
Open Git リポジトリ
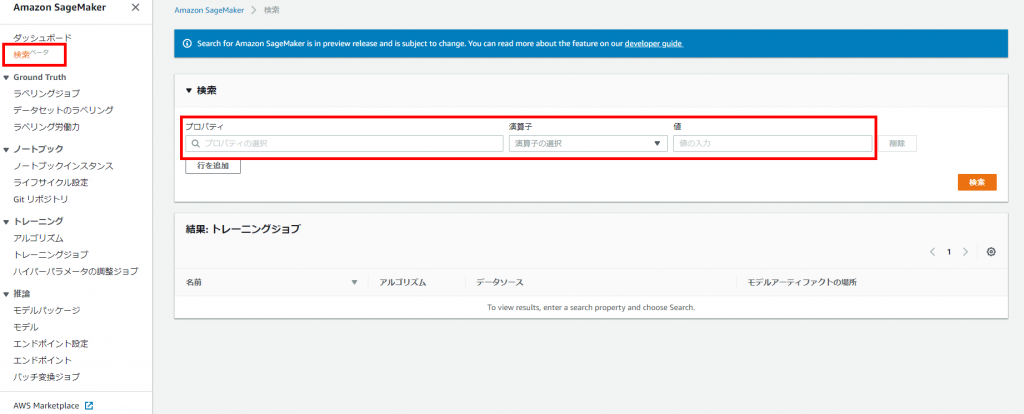pos(40,199)
